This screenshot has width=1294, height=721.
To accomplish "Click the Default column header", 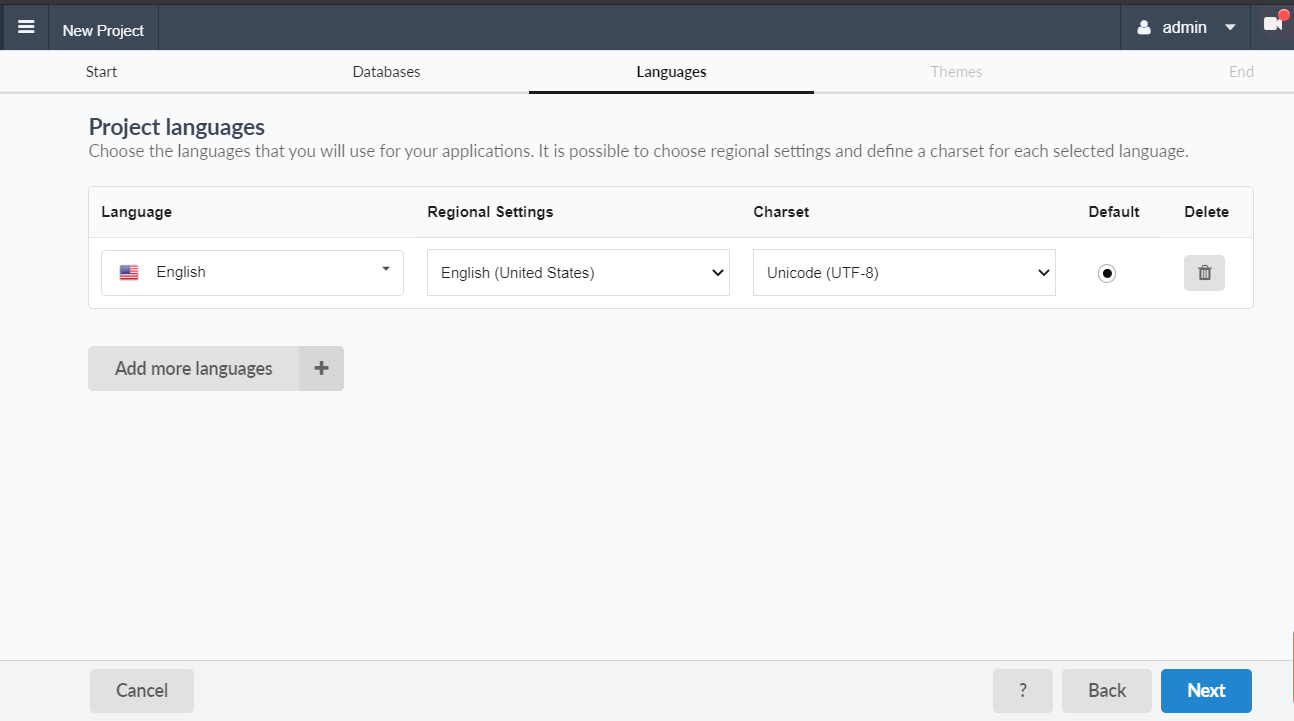I will (1114, 212).
